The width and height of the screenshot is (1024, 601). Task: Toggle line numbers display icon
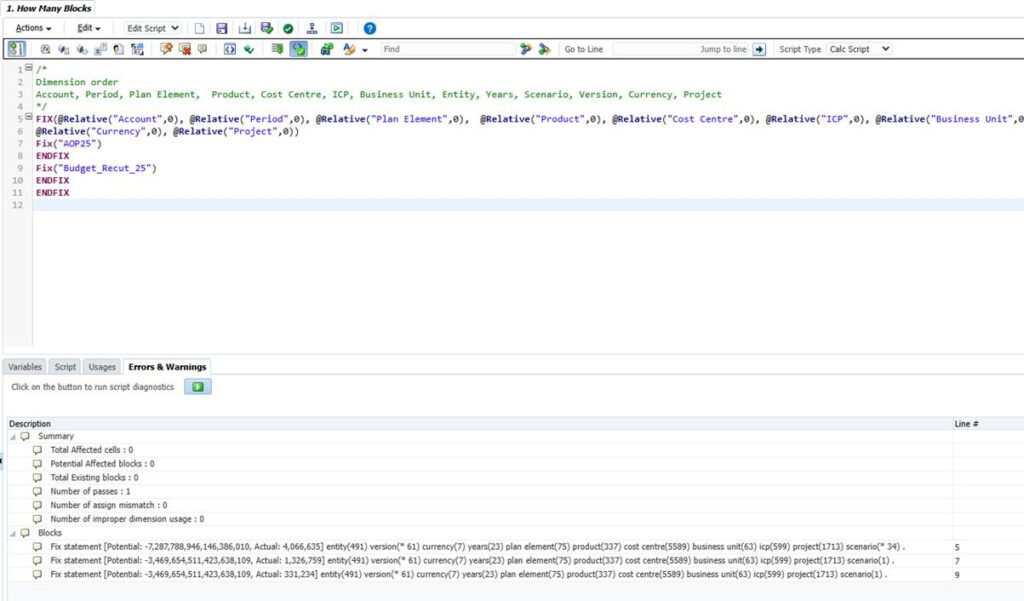pos(17,49)
